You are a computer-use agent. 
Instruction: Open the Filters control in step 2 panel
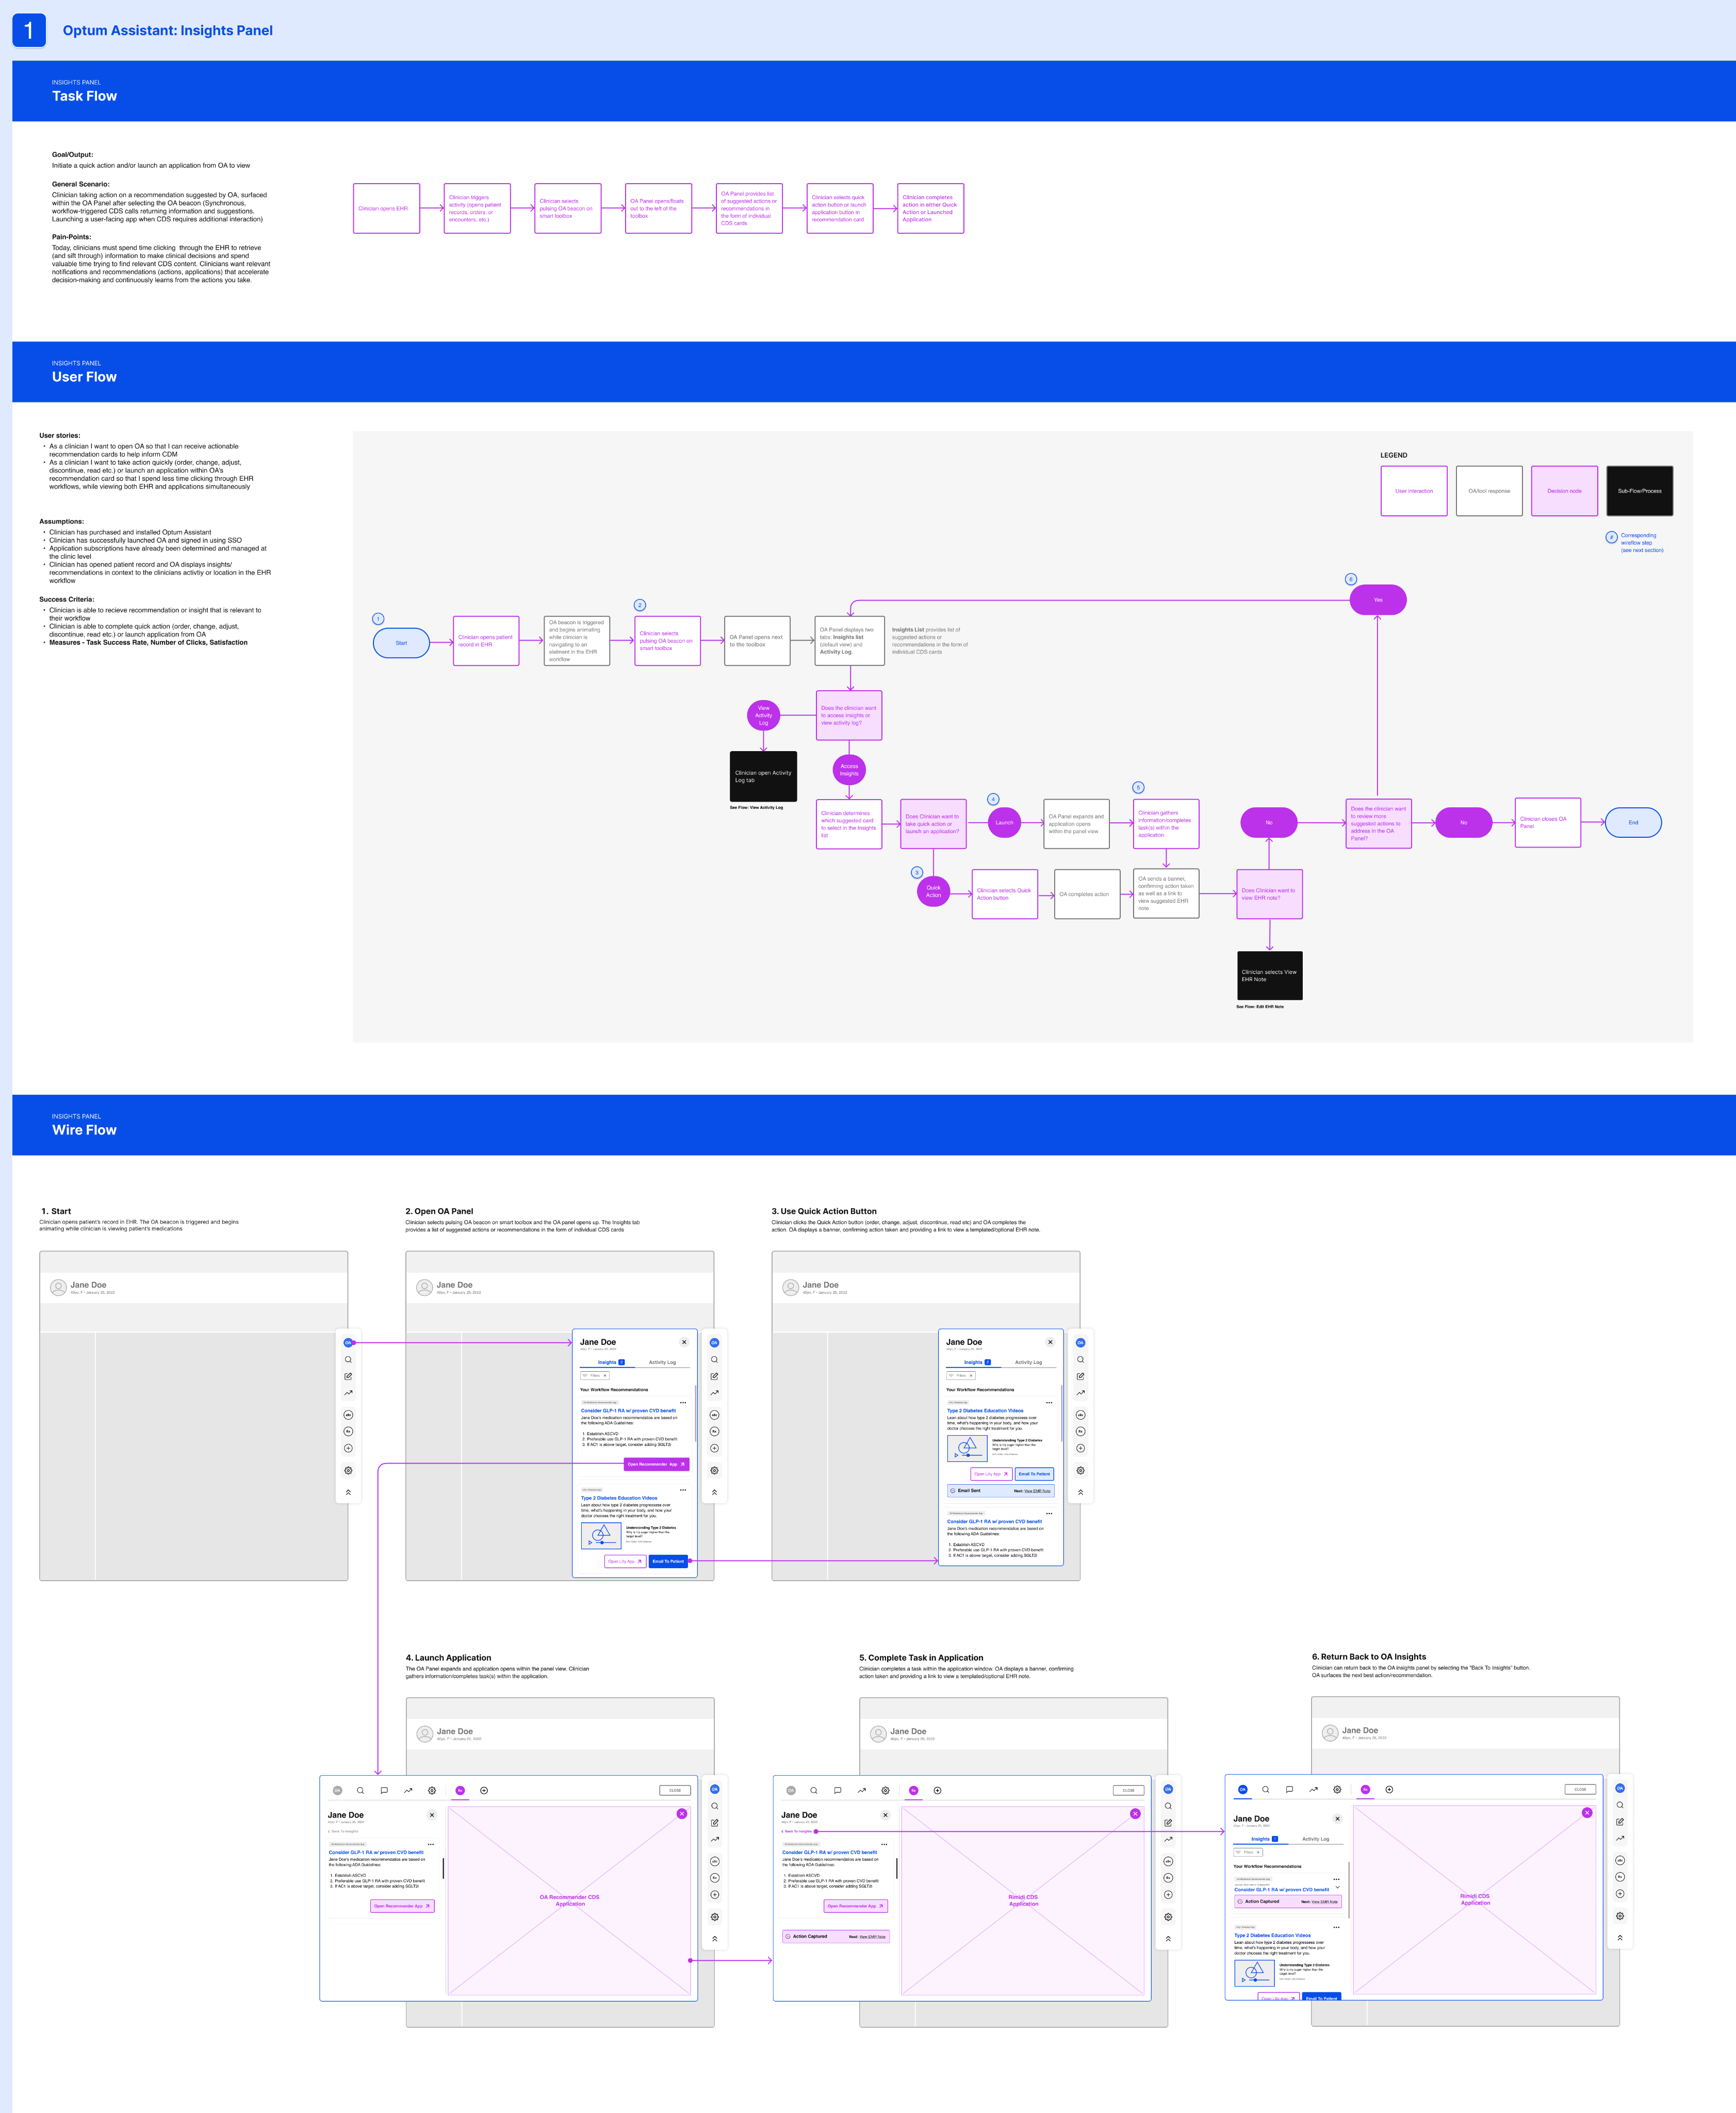(x=594, y=1375)
